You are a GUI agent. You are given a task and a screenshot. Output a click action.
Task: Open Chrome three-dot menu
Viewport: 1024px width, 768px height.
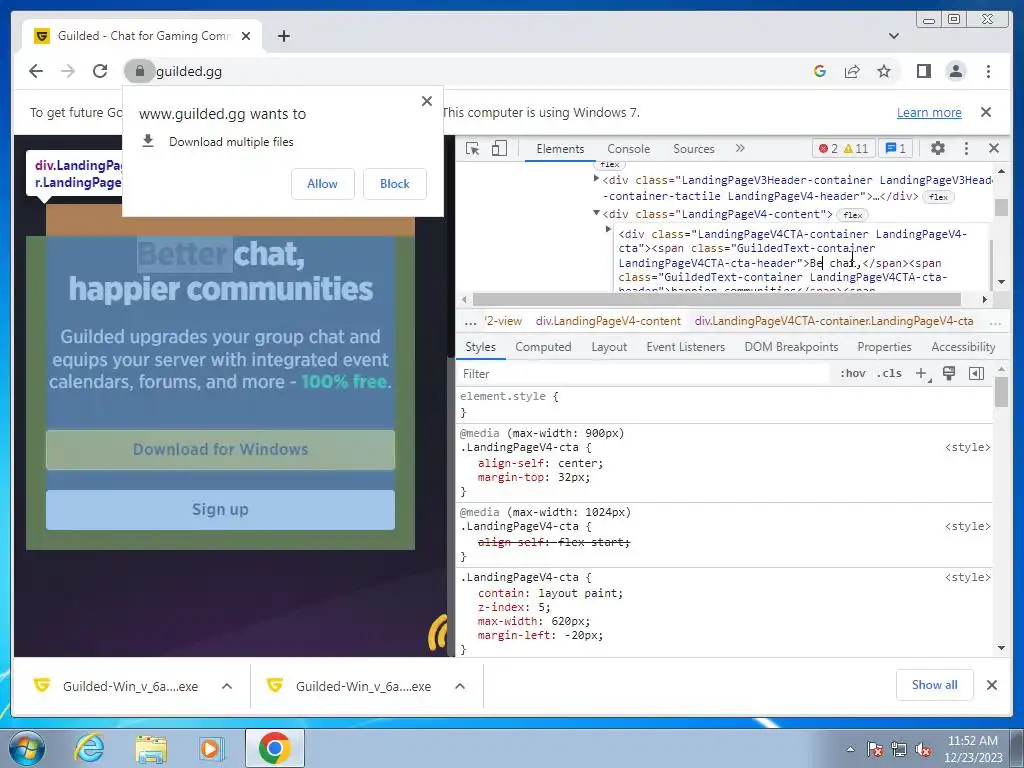point(988,71)
